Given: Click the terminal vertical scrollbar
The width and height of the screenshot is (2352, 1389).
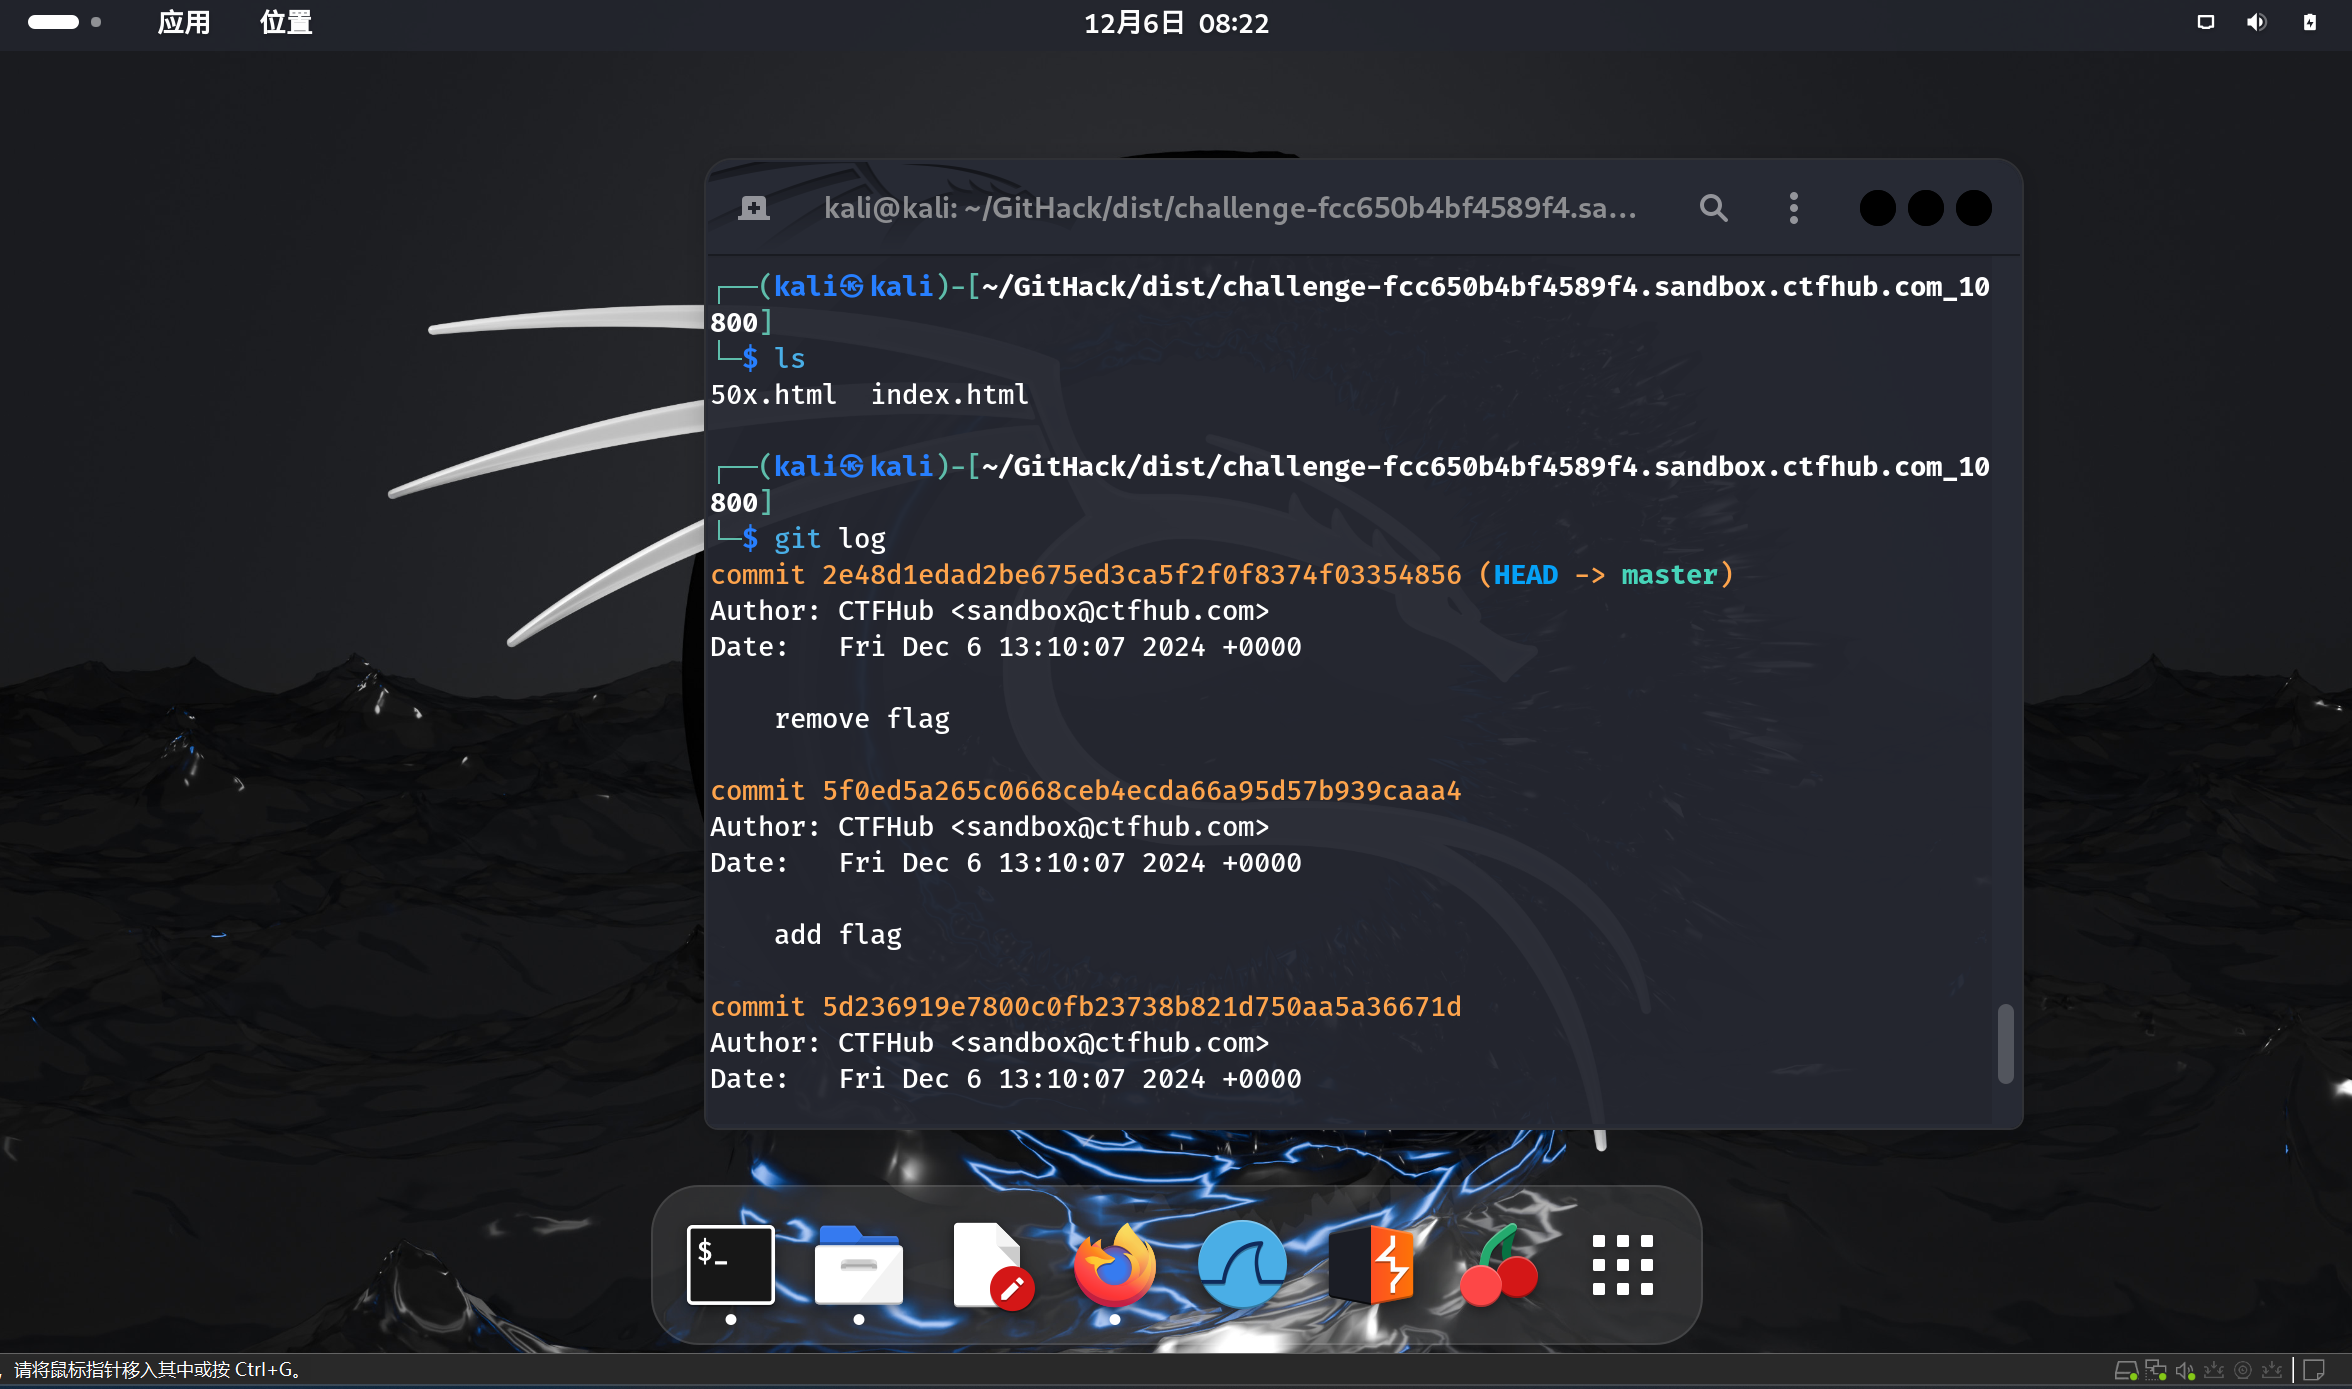Looking at the screenshot, I should 2005,1043.
